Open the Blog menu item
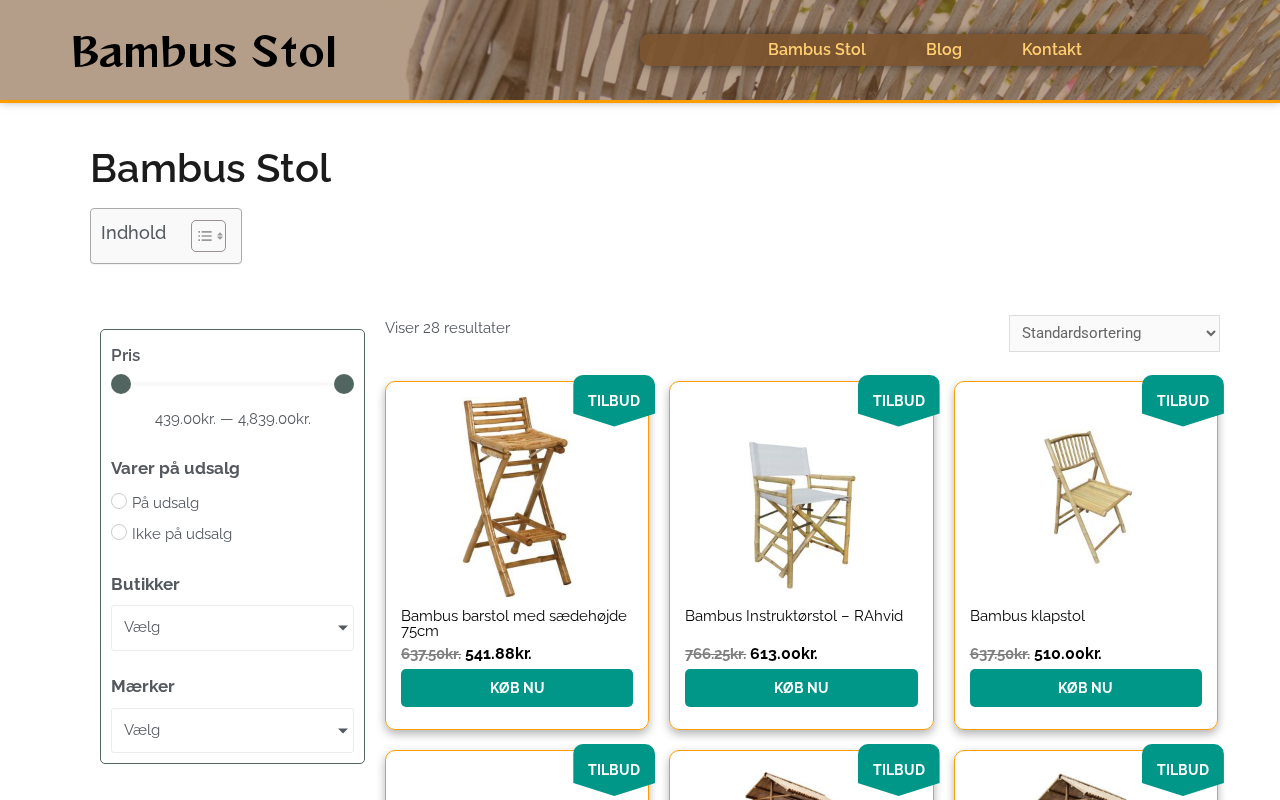1280x800 pixels. click(944, 50)
